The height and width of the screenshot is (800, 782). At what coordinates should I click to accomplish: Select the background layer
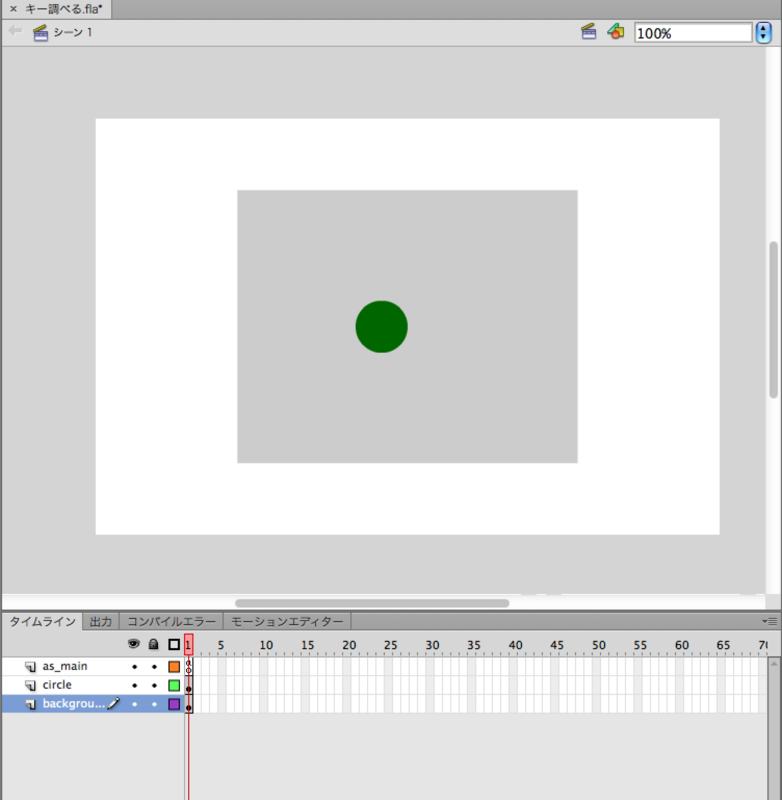(x=73, y=704)
